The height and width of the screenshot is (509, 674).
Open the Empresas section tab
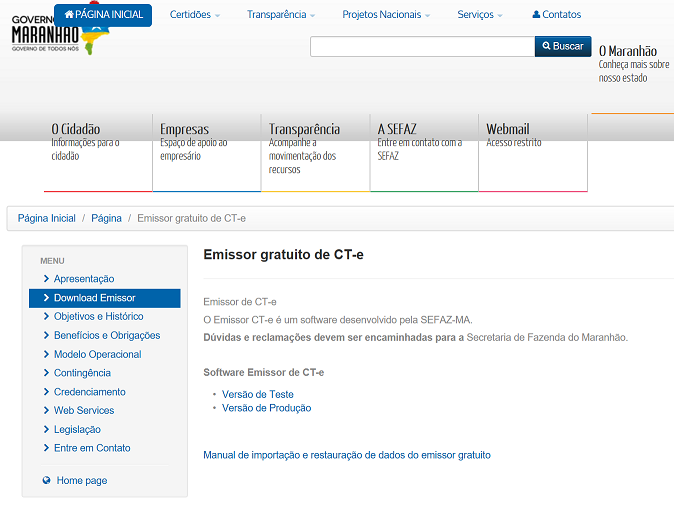[x=207, y=153]
